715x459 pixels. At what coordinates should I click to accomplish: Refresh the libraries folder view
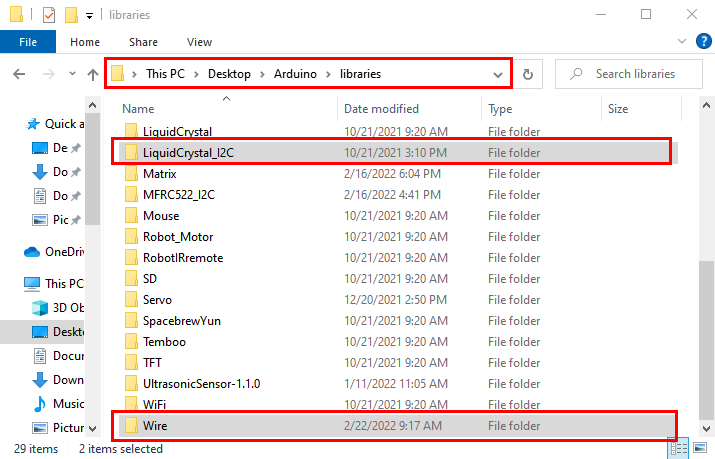coord(528,74)
